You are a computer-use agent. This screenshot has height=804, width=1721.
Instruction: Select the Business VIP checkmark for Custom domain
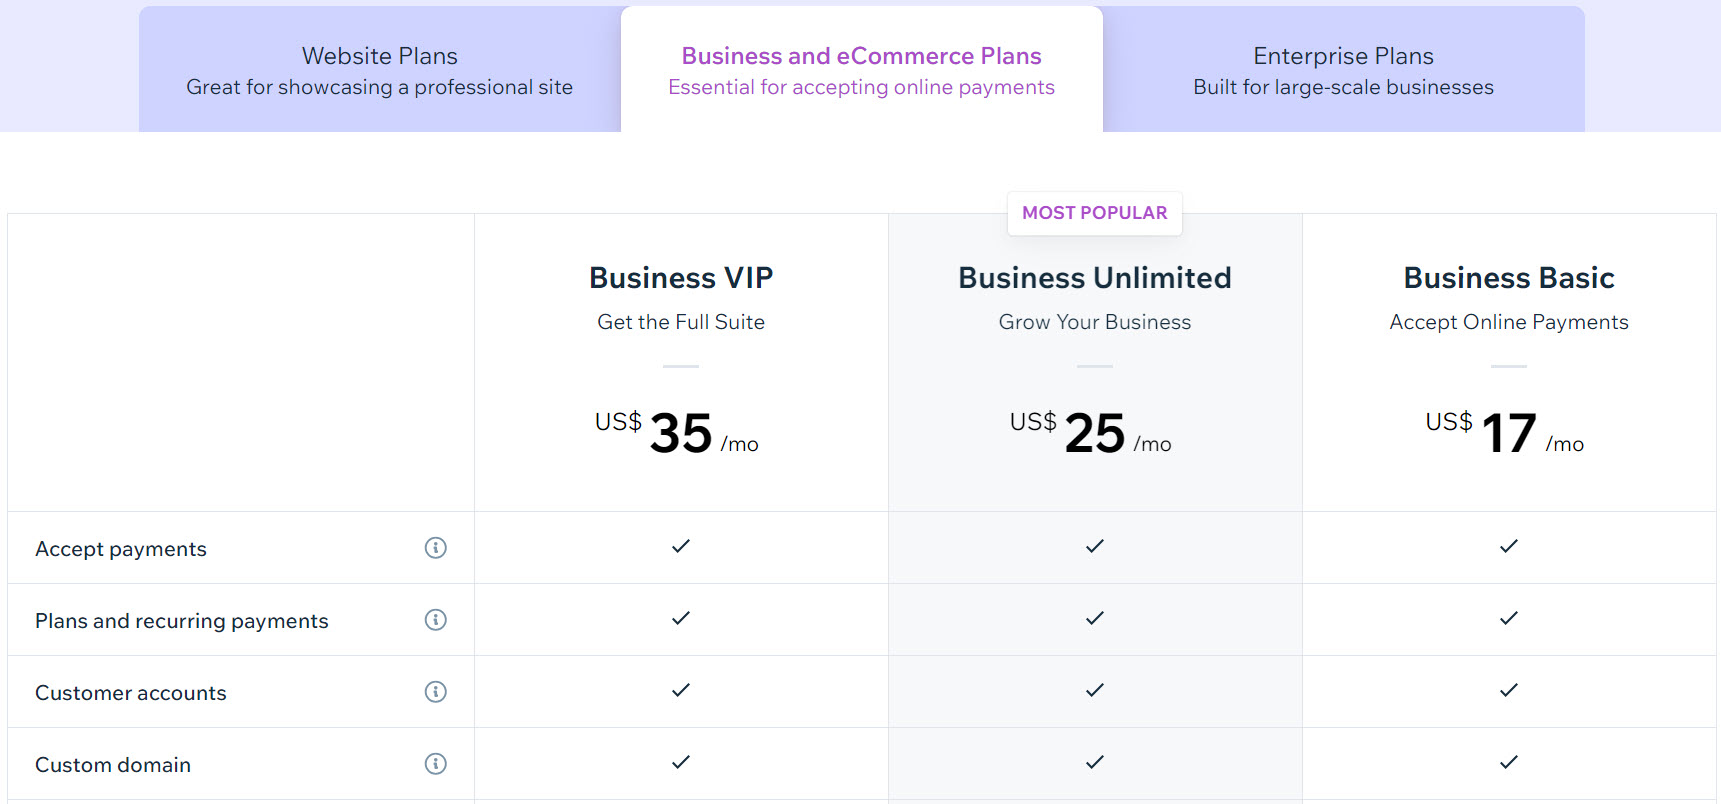tap(681, 762)
